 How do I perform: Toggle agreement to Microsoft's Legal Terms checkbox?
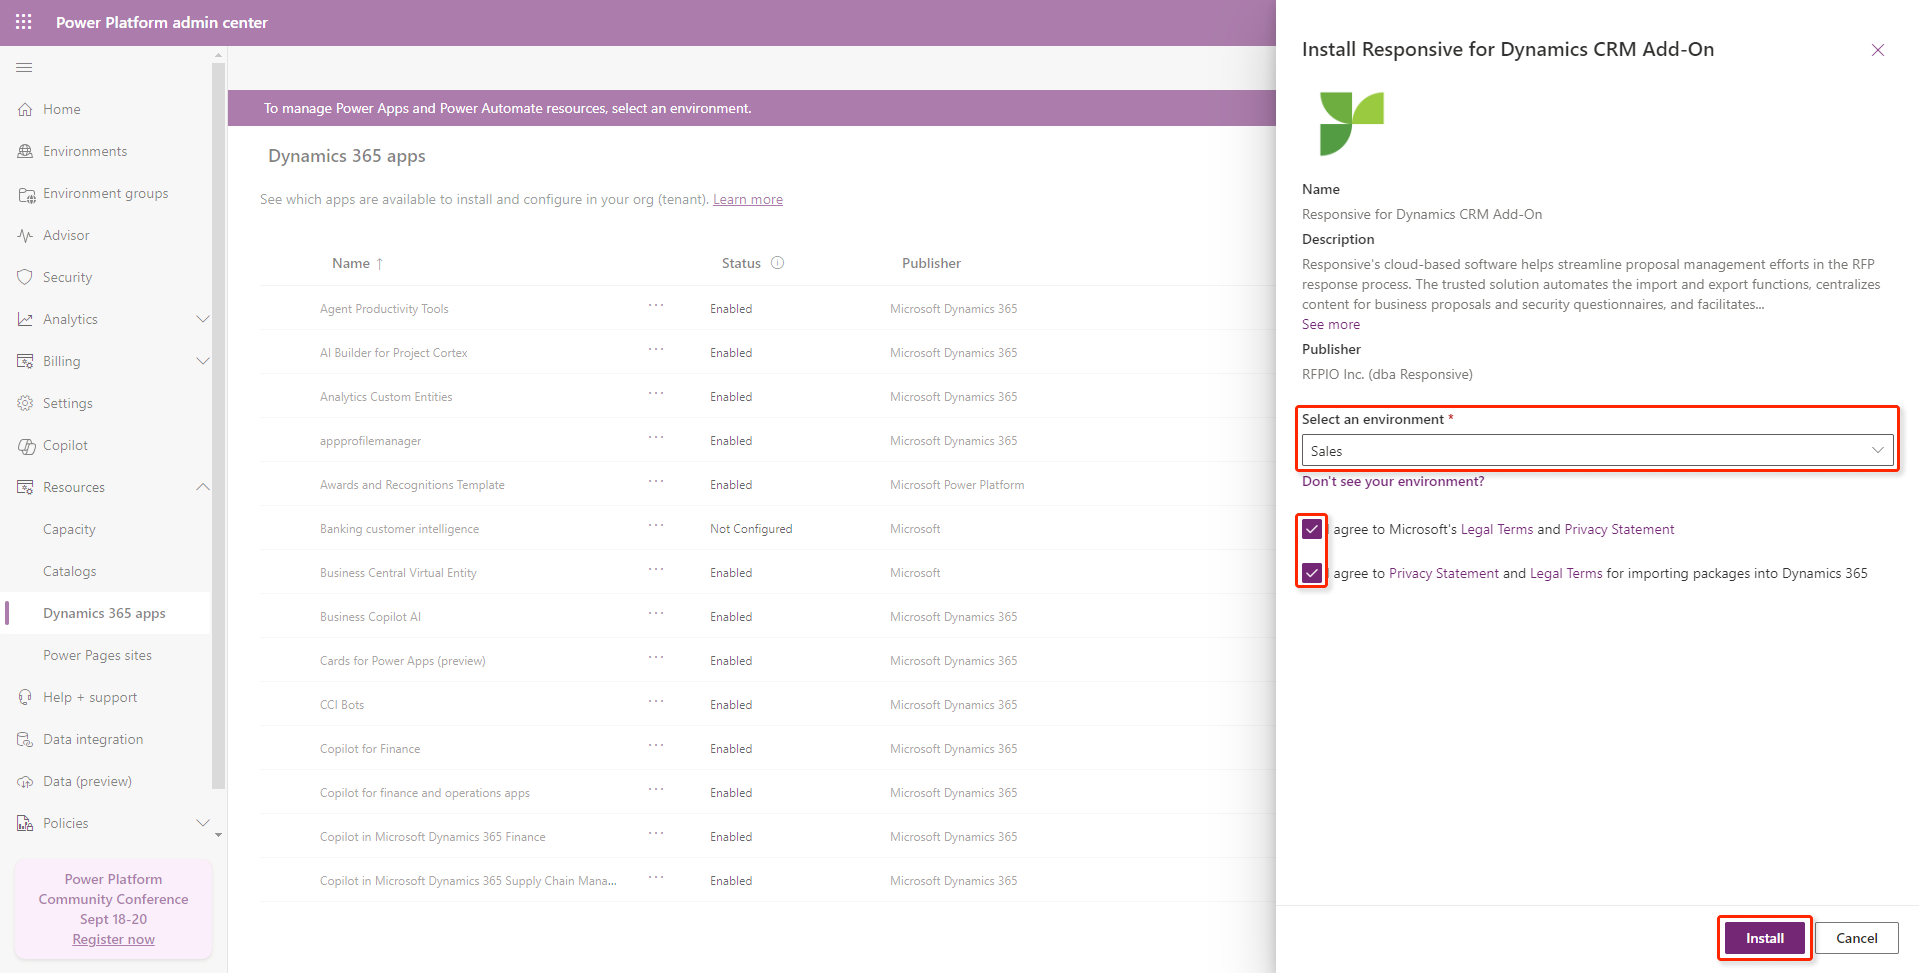pos(1312,529)
